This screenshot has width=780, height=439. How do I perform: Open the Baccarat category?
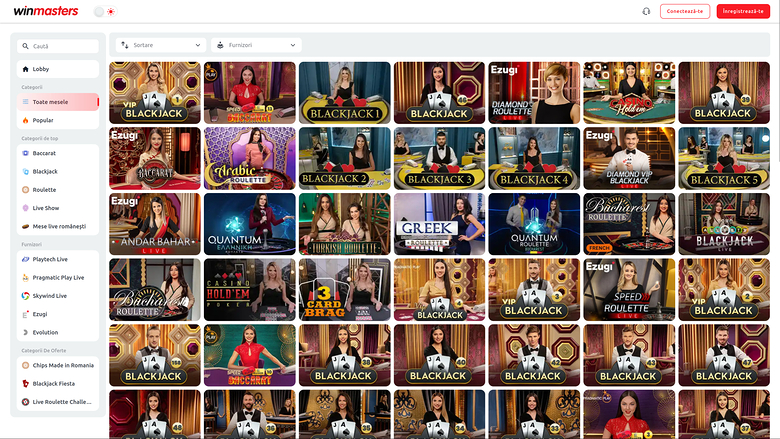pyautogui.click(x=58, y=153)
